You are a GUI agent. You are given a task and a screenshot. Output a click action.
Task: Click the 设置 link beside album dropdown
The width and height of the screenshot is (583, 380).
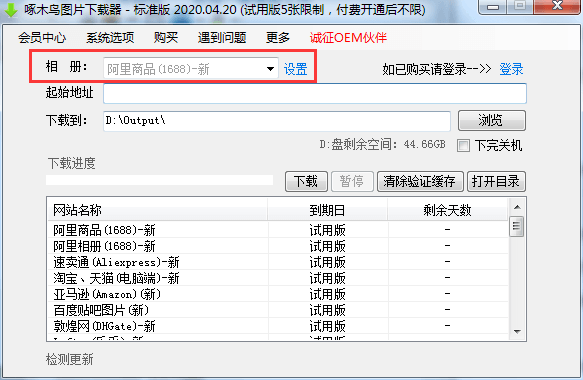(x=296, y=69)
